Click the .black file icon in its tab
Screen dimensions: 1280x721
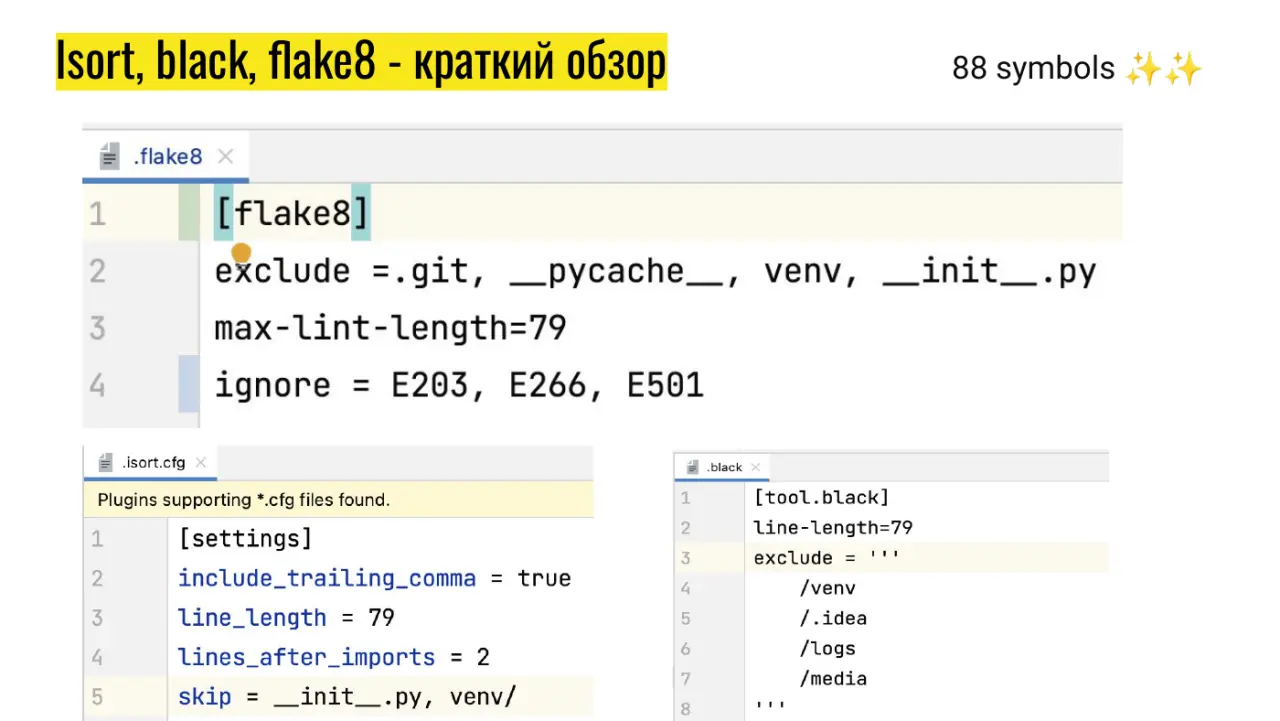point(692,467)
